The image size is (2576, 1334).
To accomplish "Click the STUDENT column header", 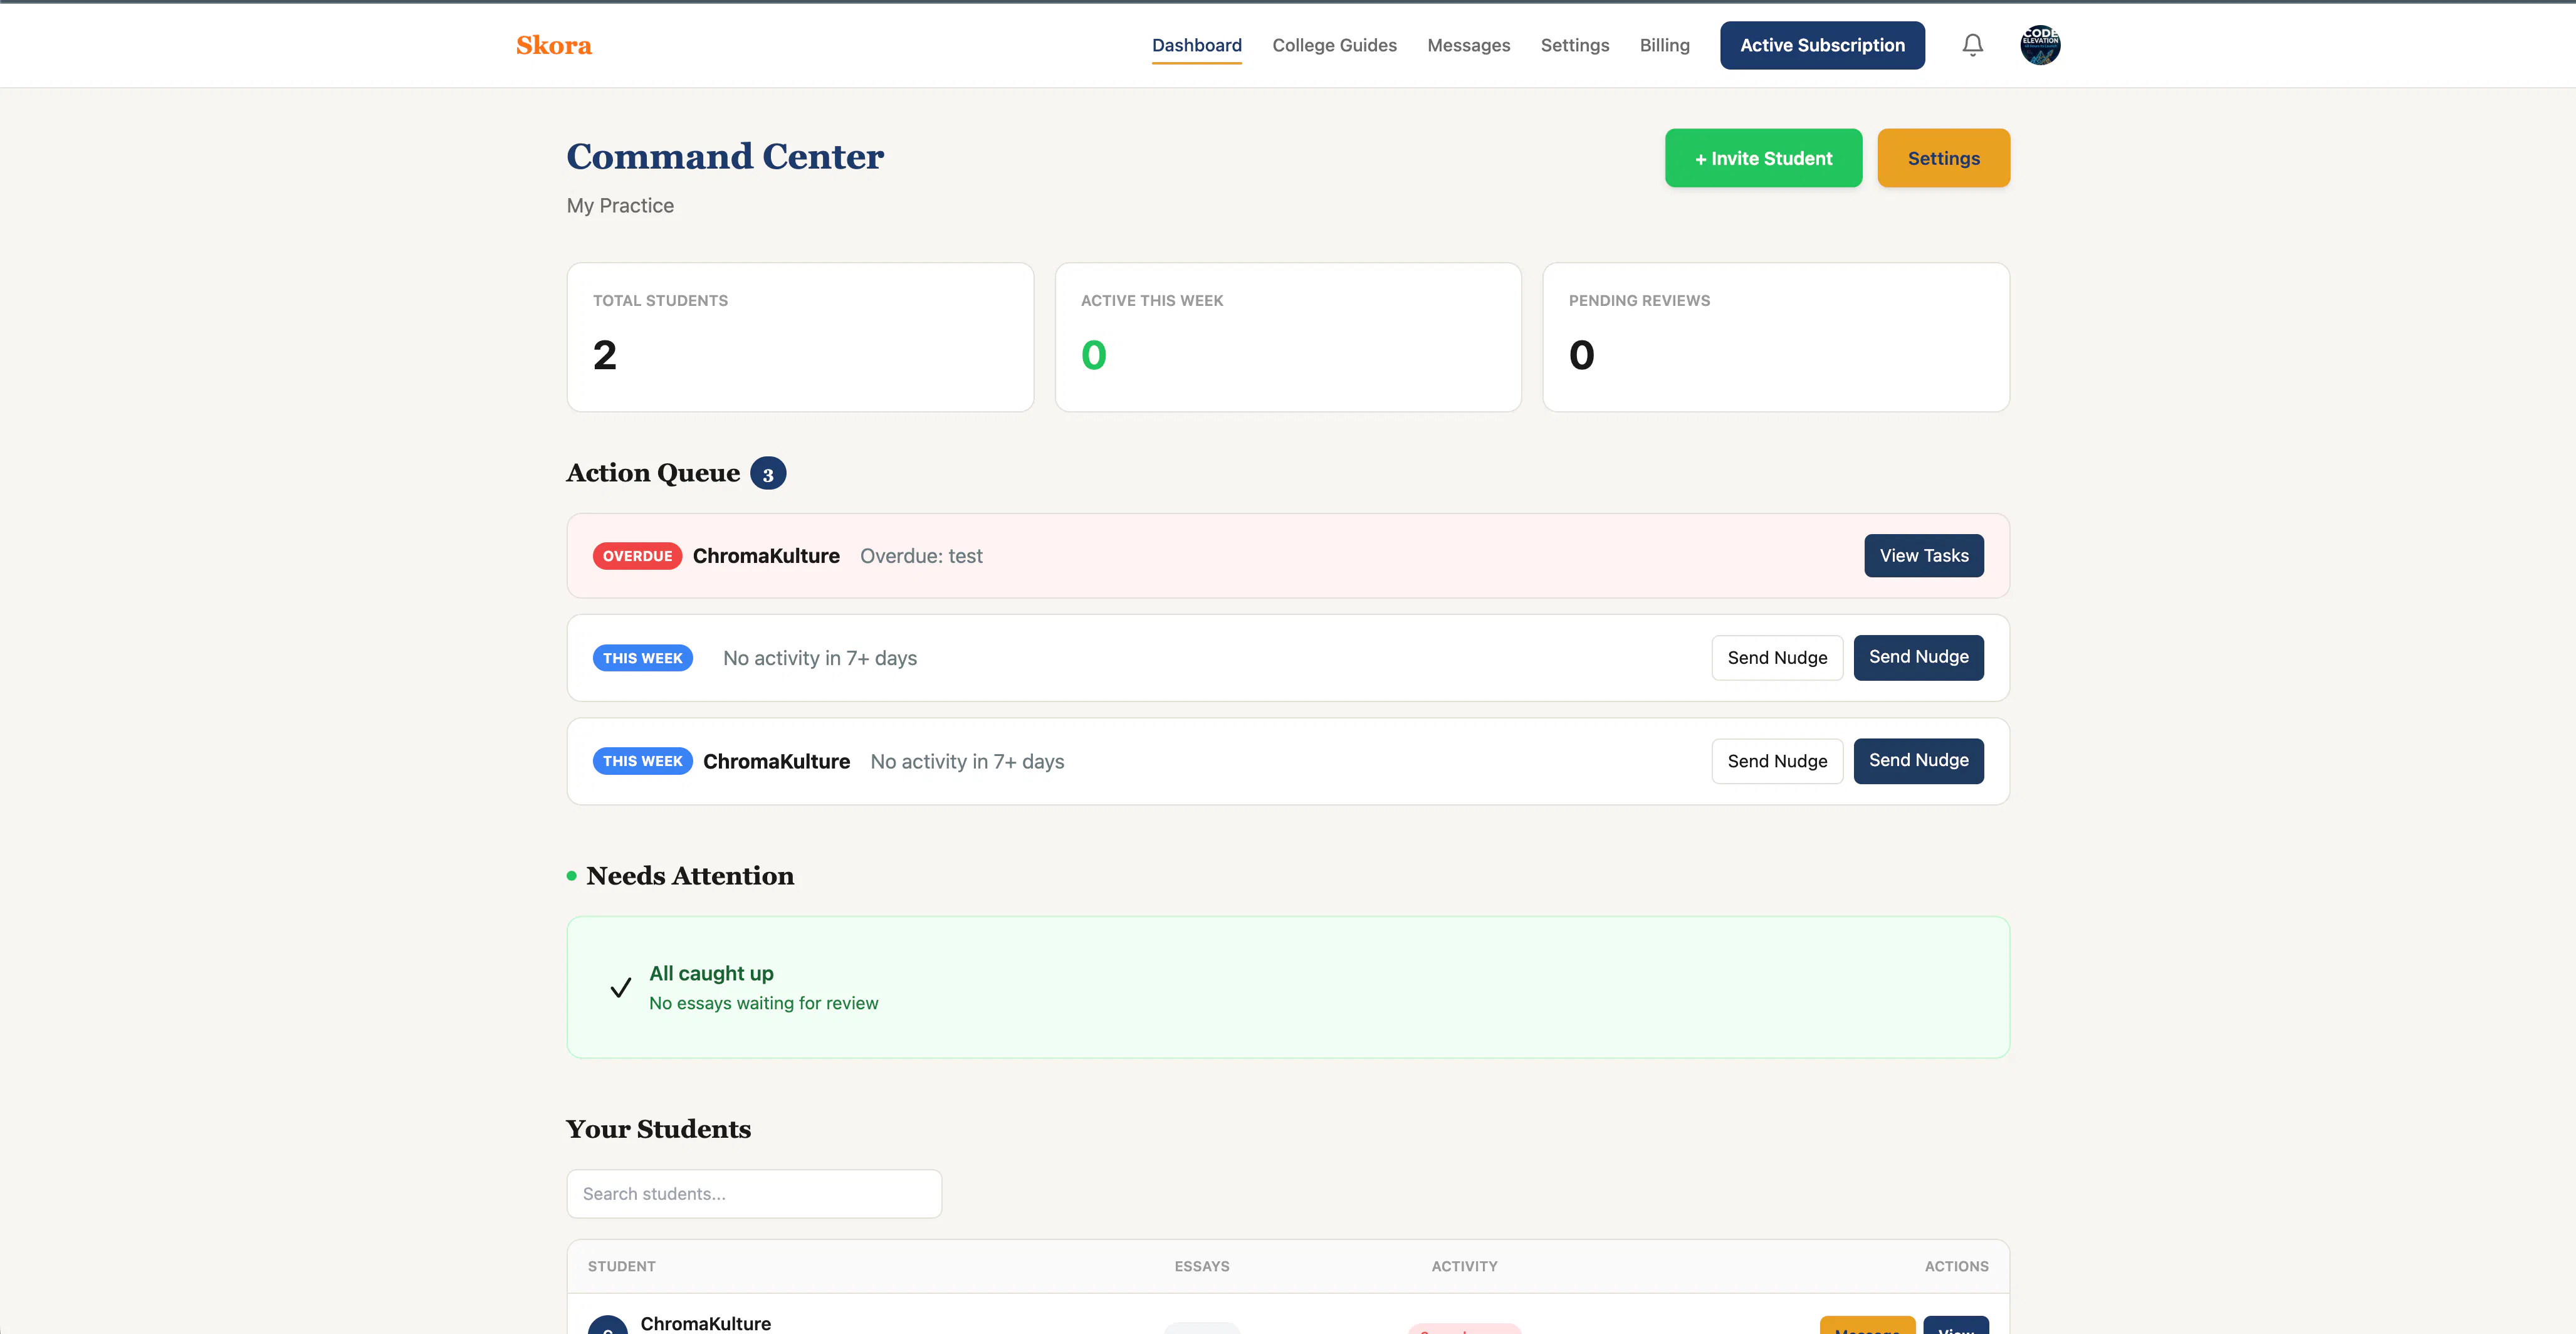I will tap(621, 1266).
